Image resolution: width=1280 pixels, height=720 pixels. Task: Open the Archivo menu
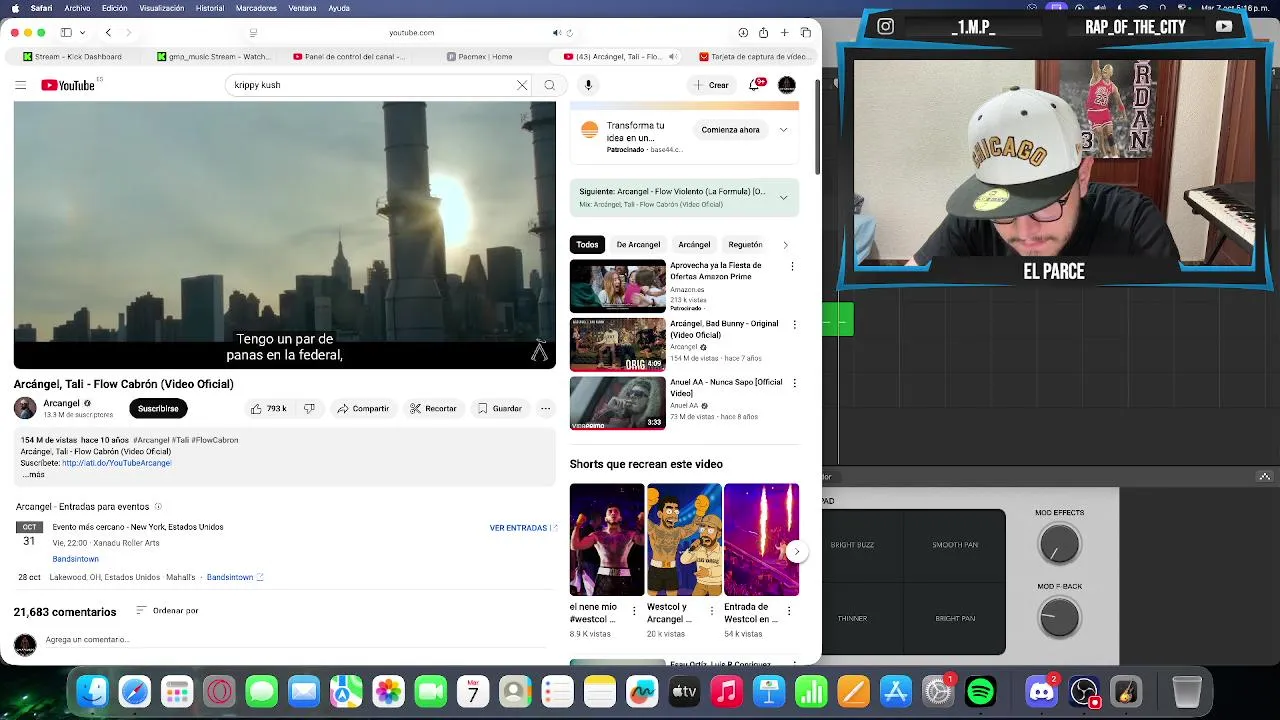[77, 8]
